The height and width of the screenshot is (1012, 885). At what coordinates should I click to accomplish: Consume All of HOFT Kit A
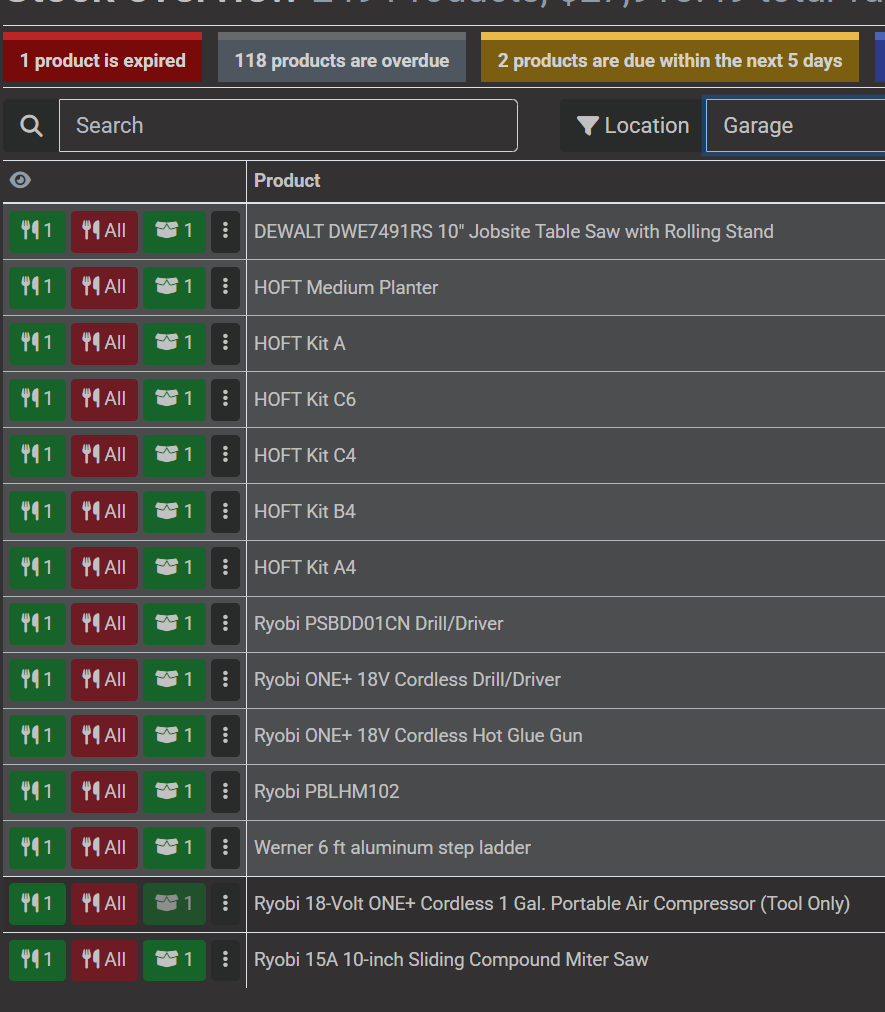(104, 343)
